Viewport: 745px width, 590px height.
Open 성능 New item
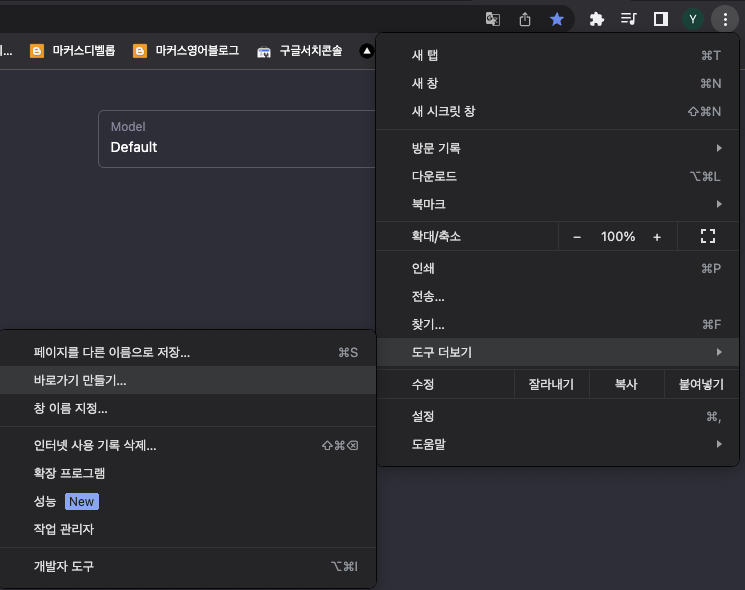[188, 501]
